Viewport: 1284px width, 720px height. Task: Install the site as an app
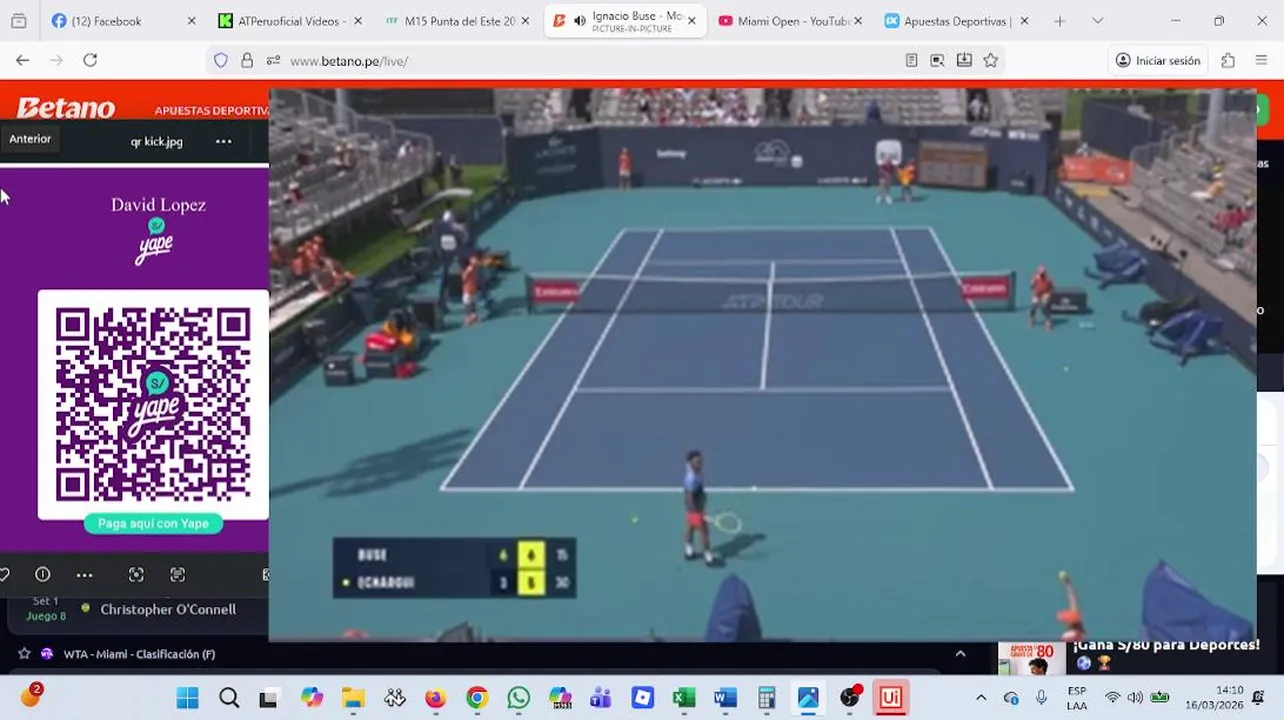[964, 61]
